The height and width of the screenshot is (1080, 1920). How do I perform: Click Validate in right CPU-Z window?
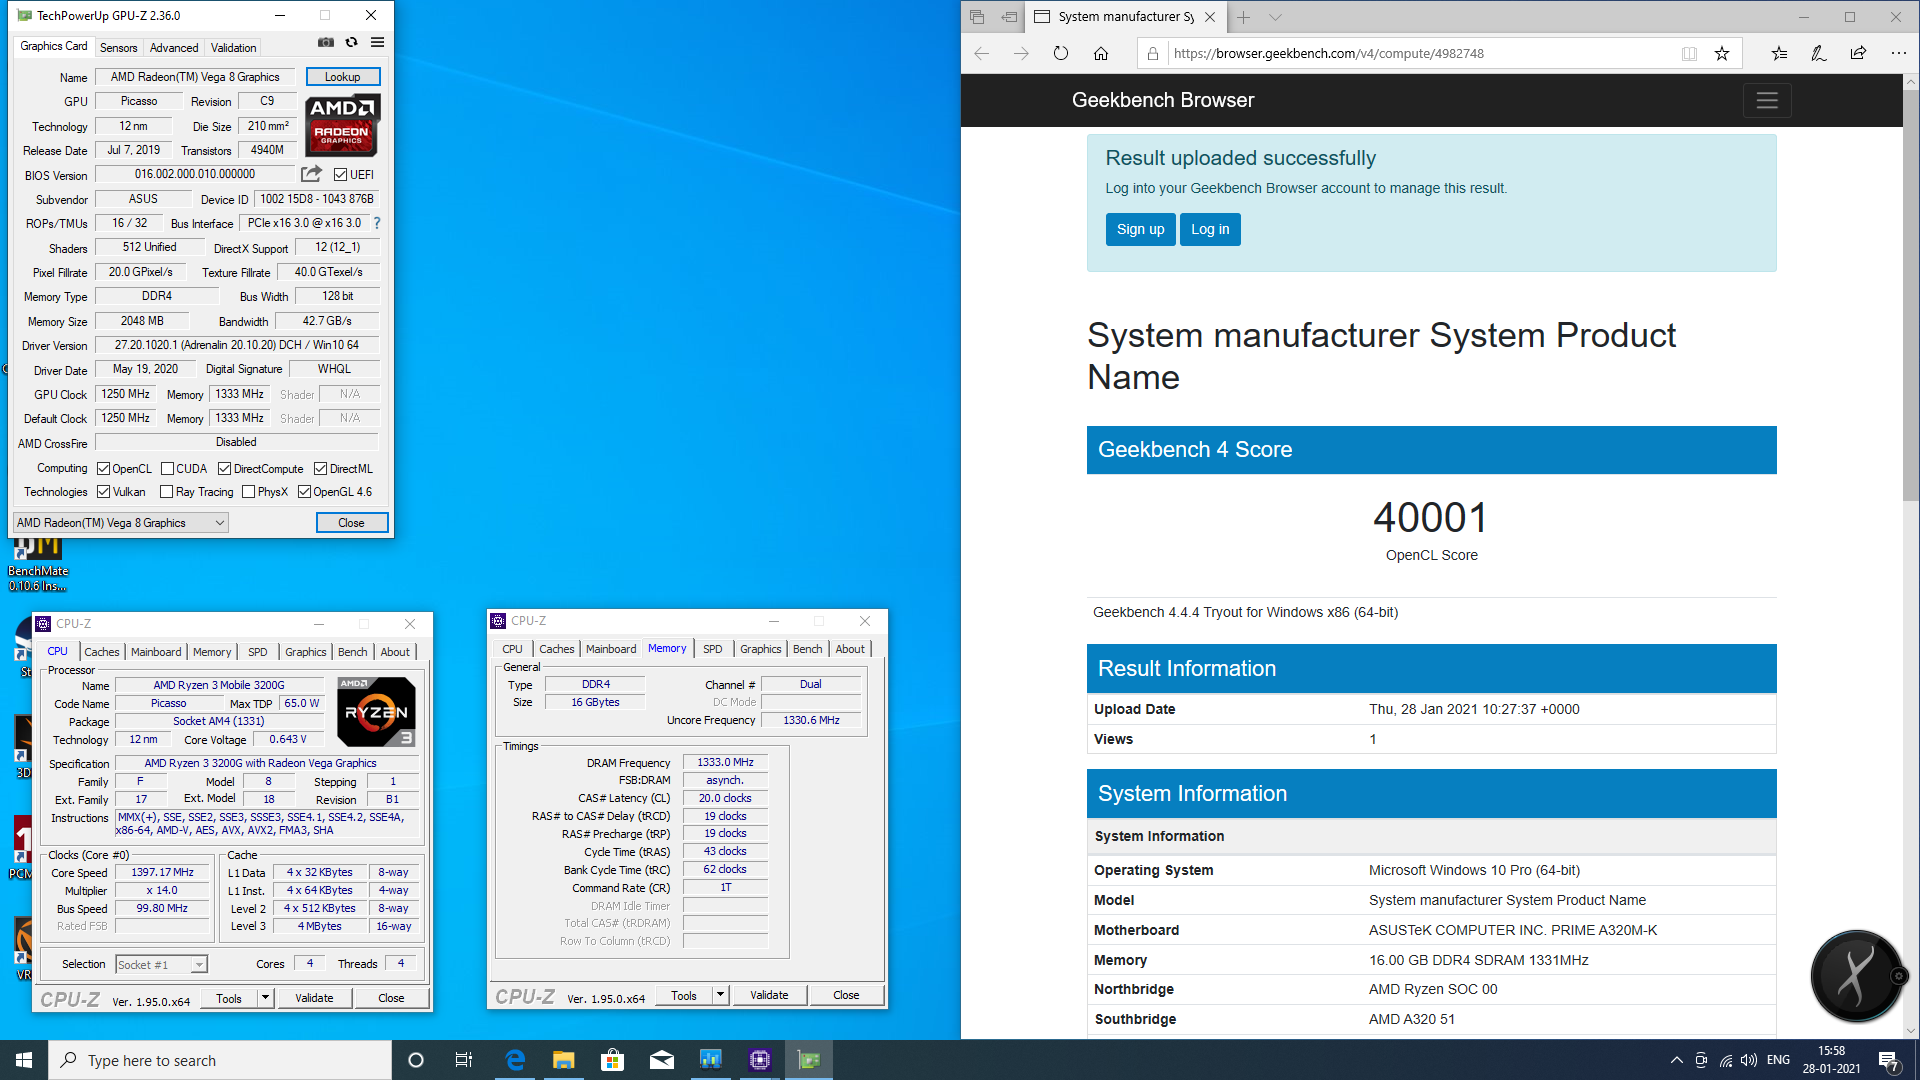pos(769,995)
